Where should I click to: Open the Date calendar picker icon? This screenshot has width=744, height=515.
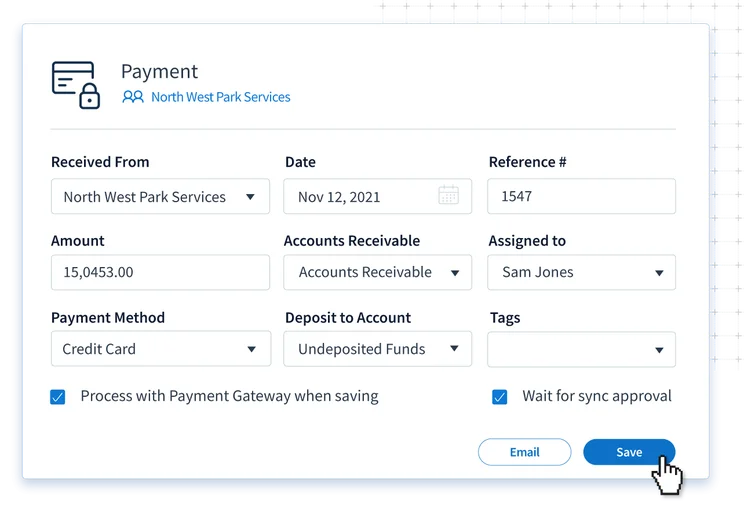[448, 195]
